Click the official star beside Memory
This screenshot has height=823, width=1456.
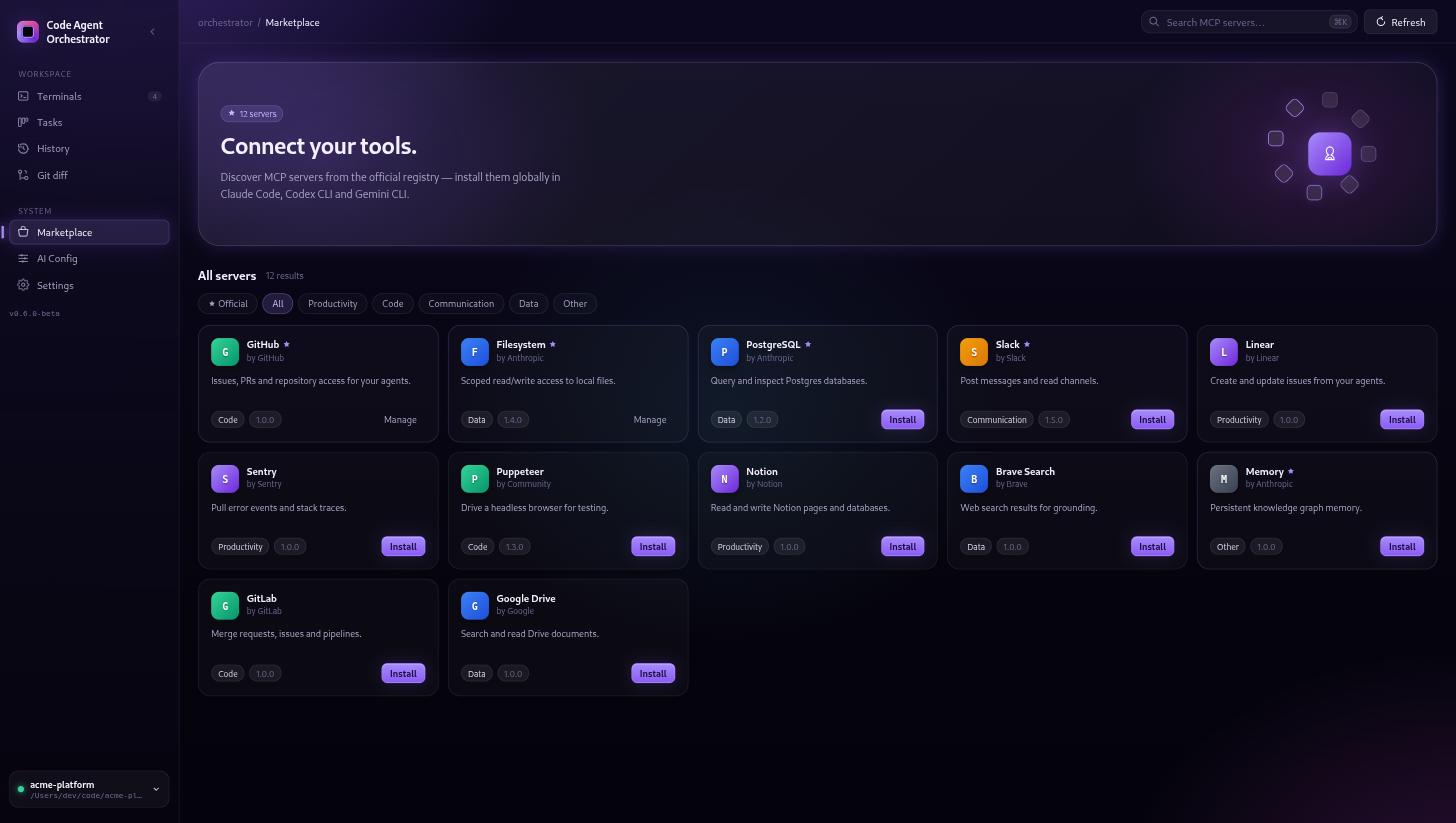1291,471
